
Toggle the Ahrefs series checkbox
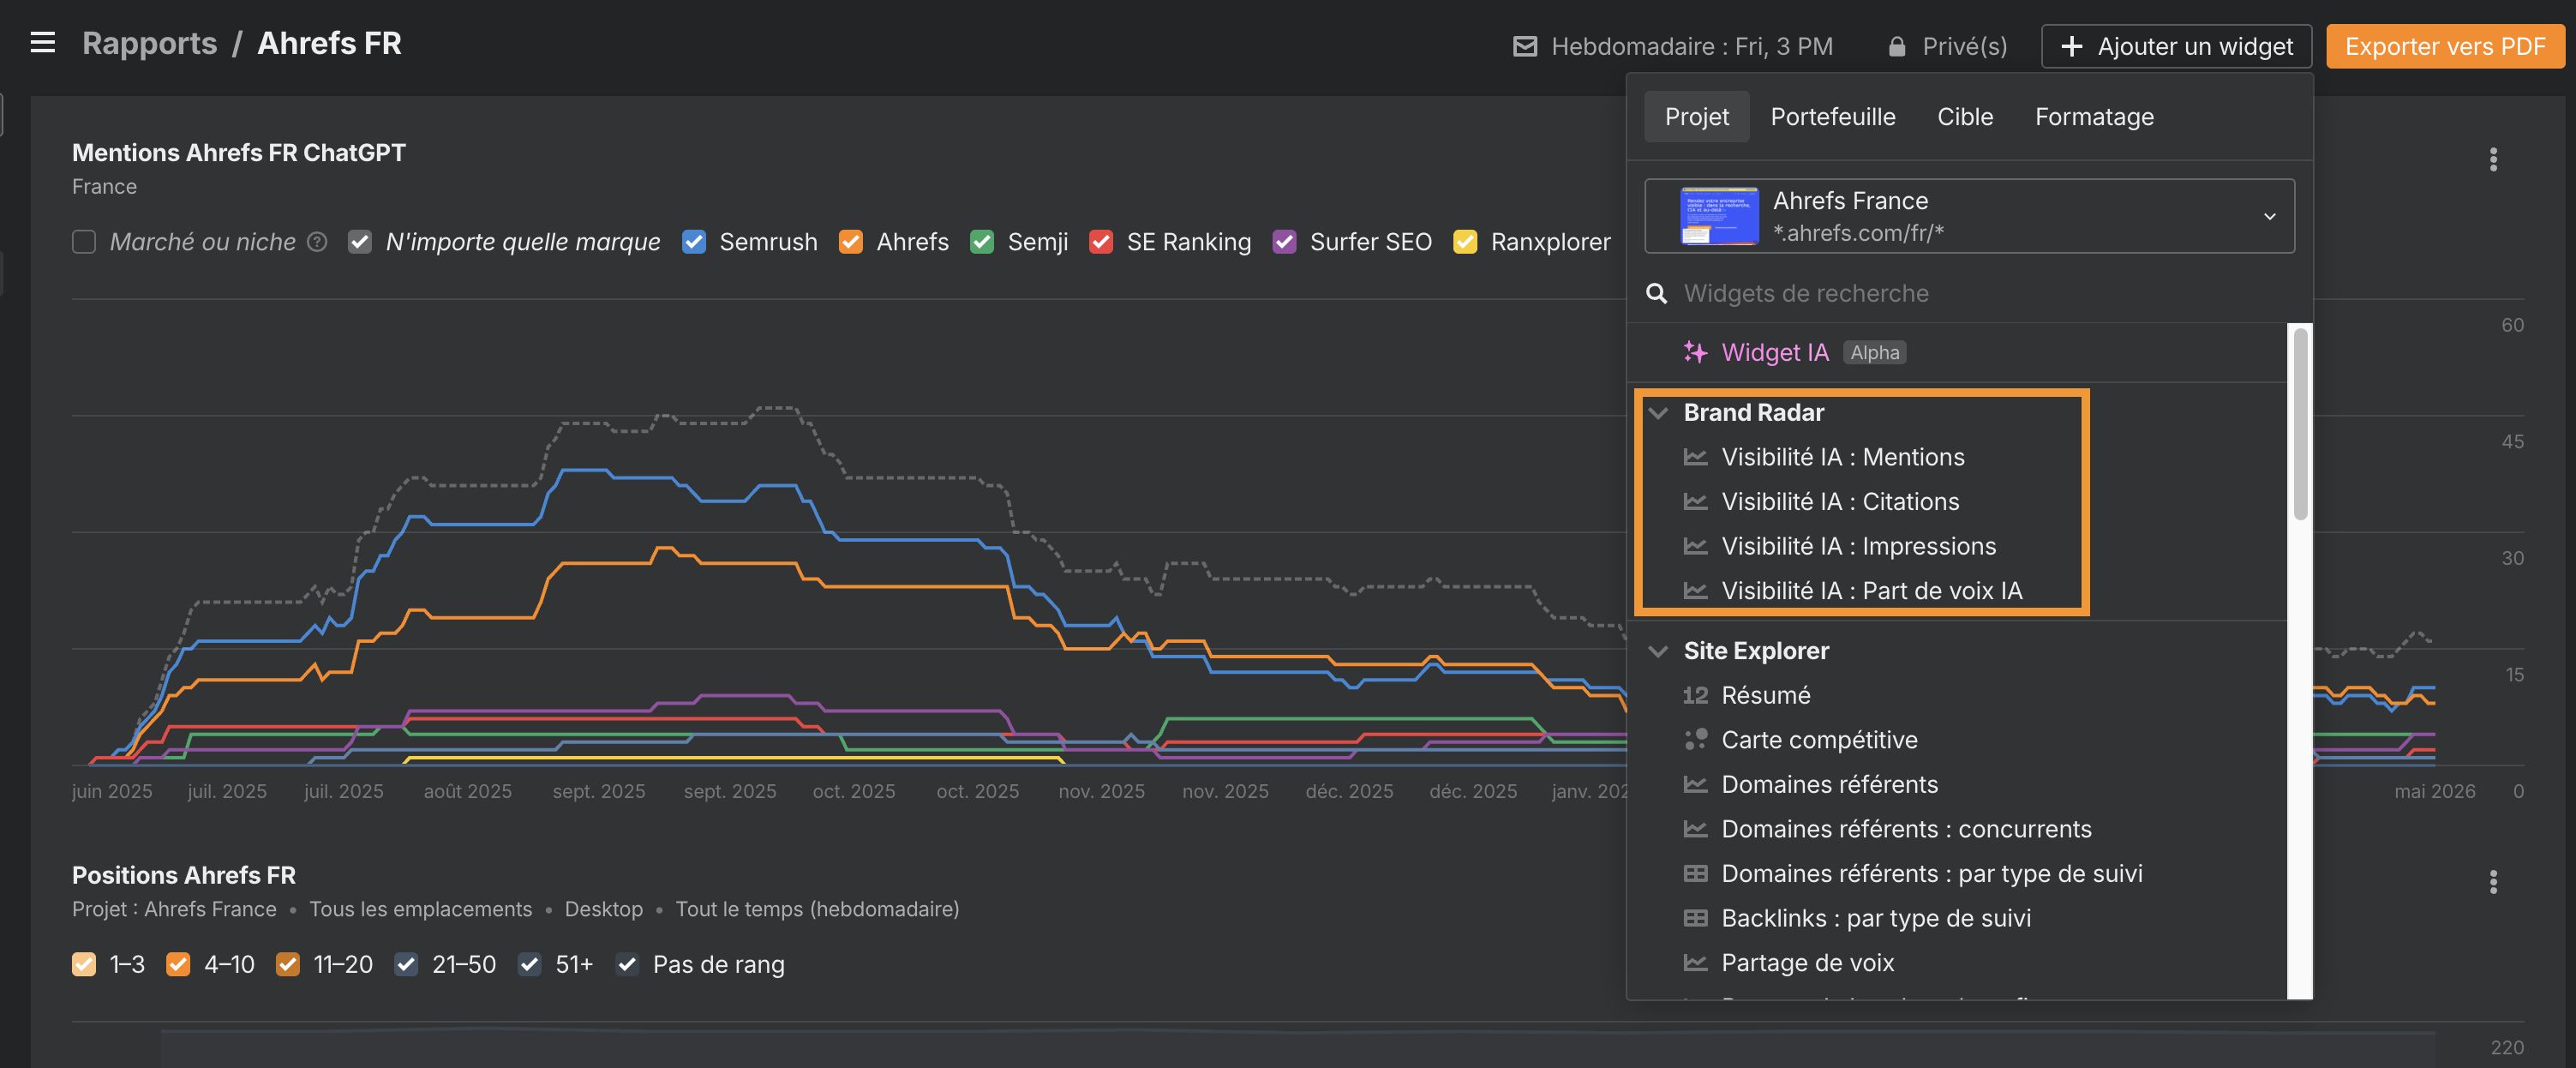851,242
